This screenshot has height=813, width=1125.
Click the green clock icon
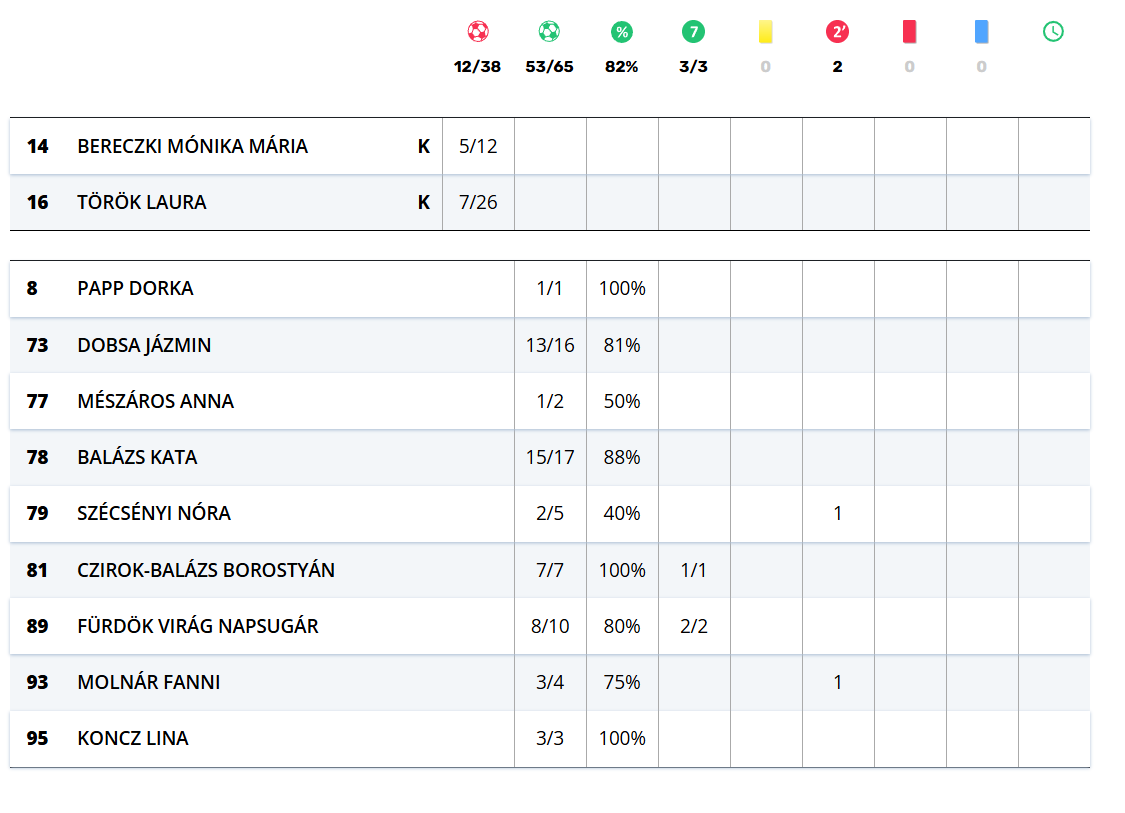tap(1053, 32)
